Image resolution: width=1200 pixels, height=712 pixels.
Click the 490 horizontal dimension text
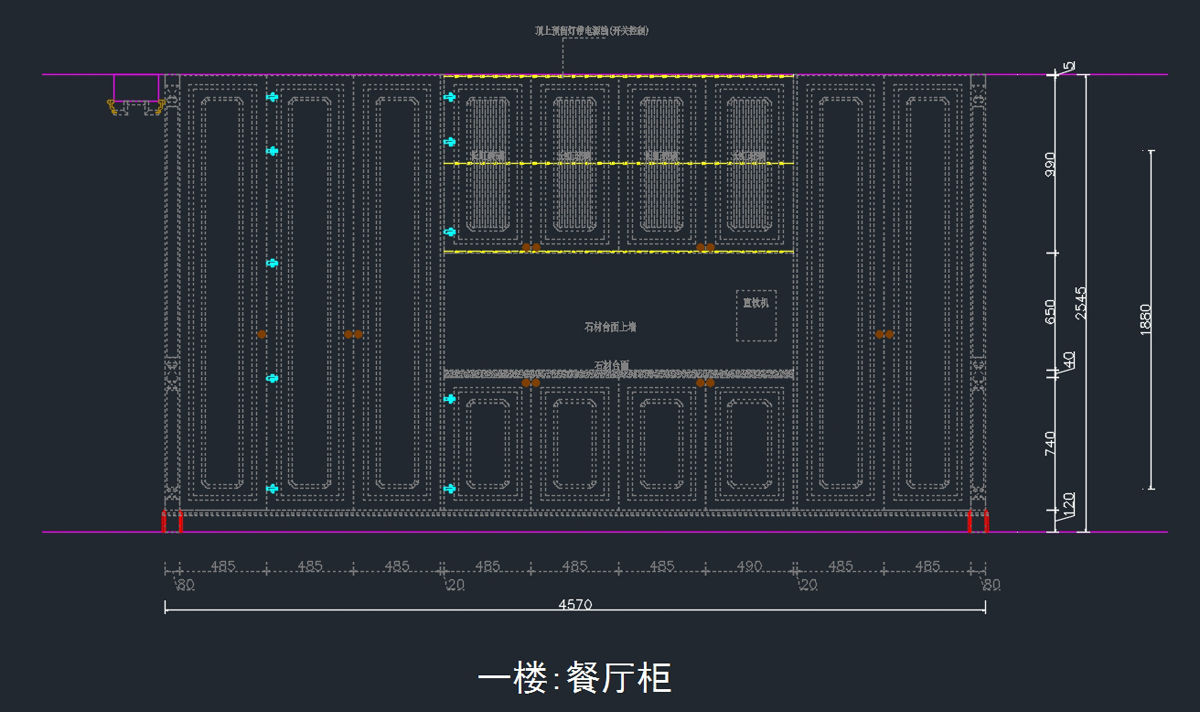749,566
